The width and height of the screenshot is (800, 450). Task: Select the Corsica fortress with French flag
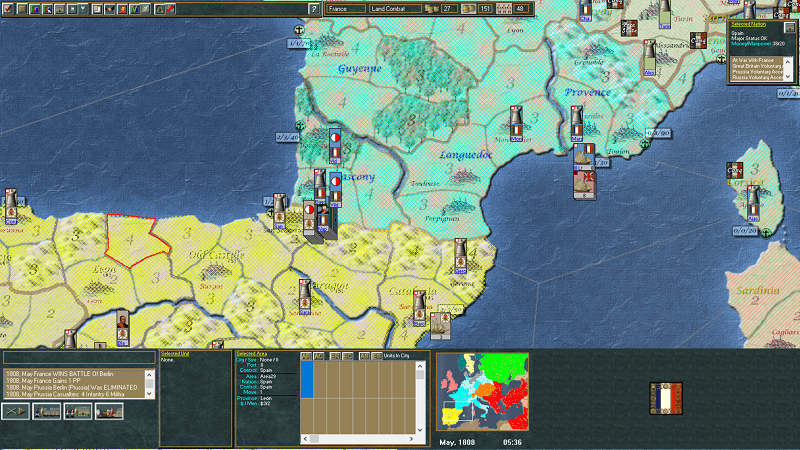pos(753,203)
